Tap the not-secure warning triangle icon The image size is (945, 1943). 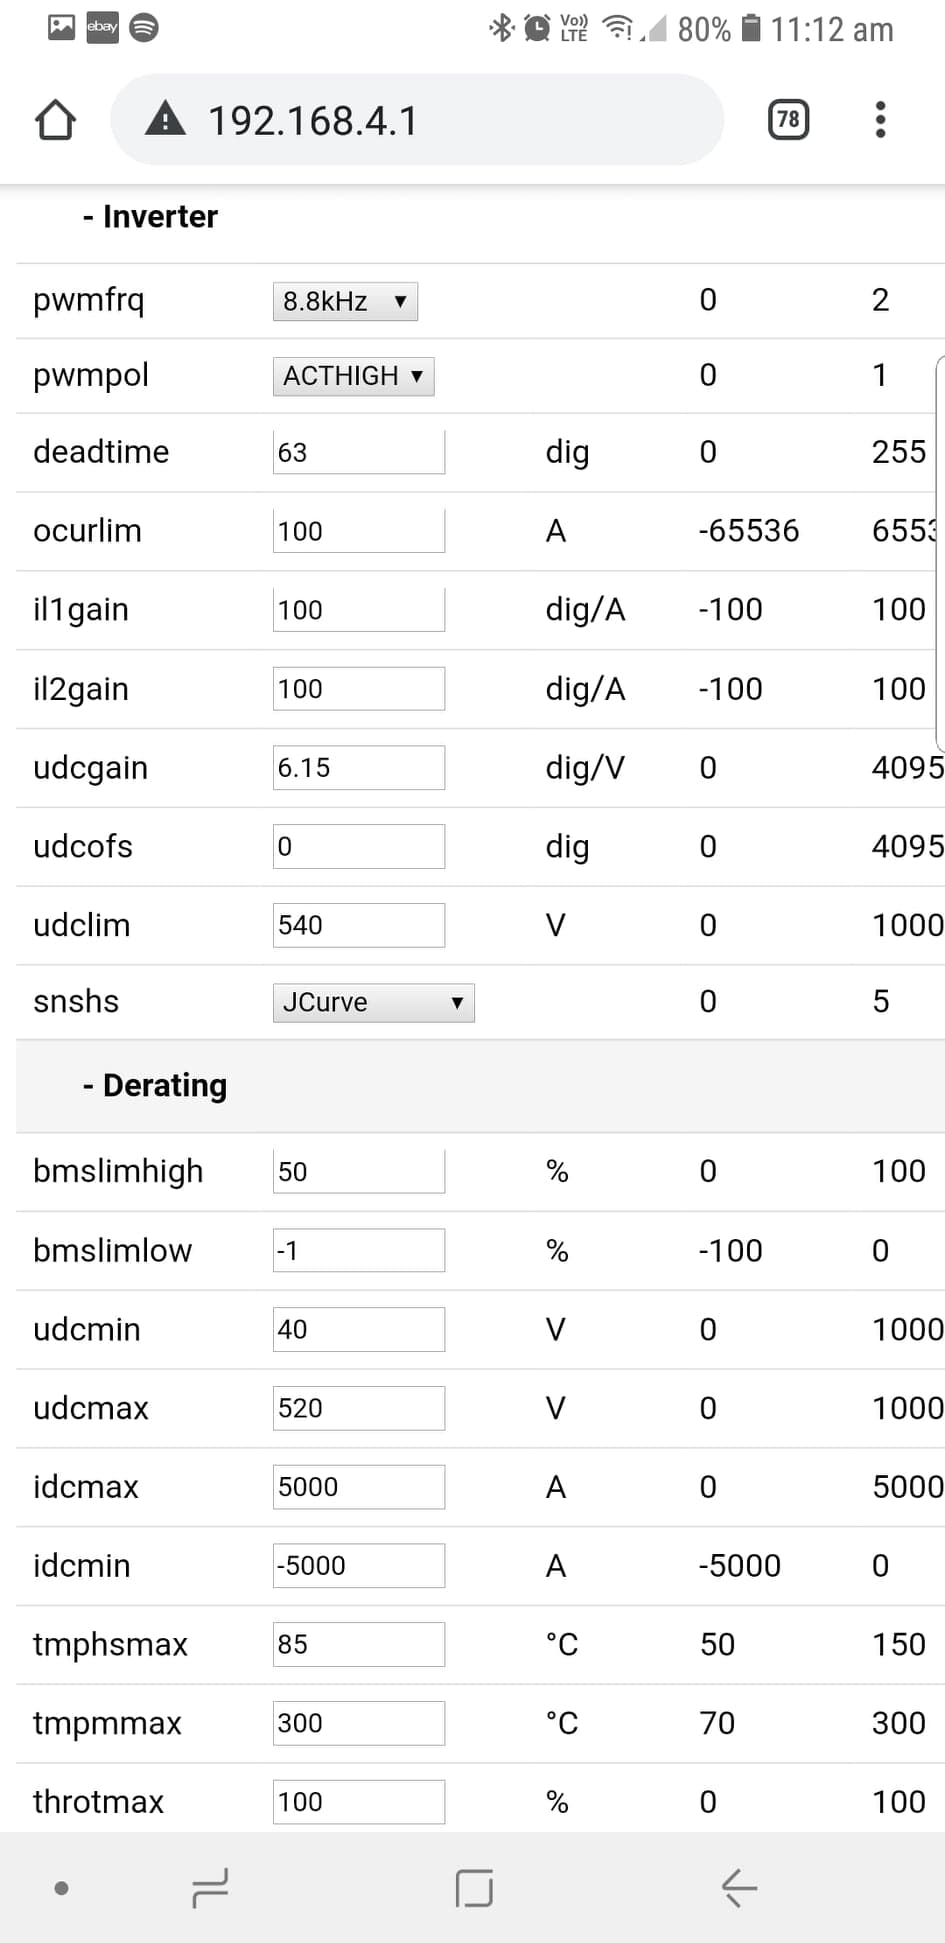click(165, 119)
